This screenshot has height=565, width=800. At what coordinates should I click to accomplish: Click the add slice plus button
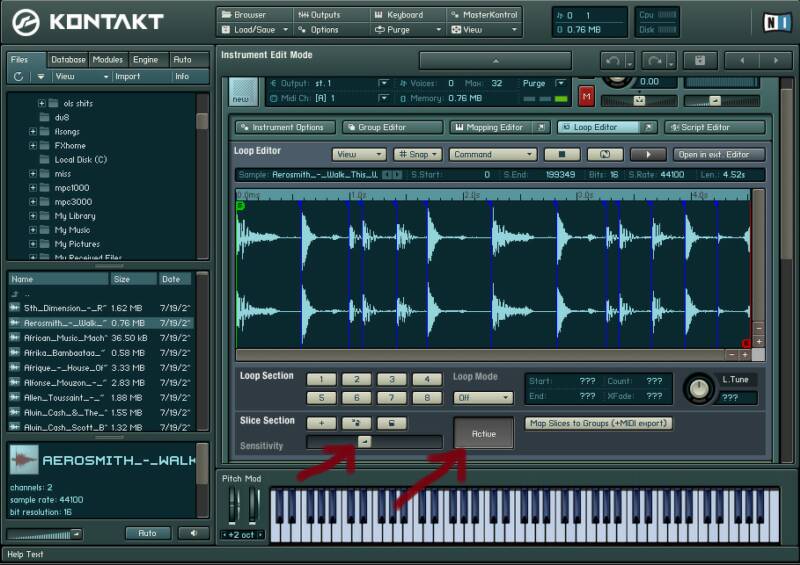[x=321, y=423]
